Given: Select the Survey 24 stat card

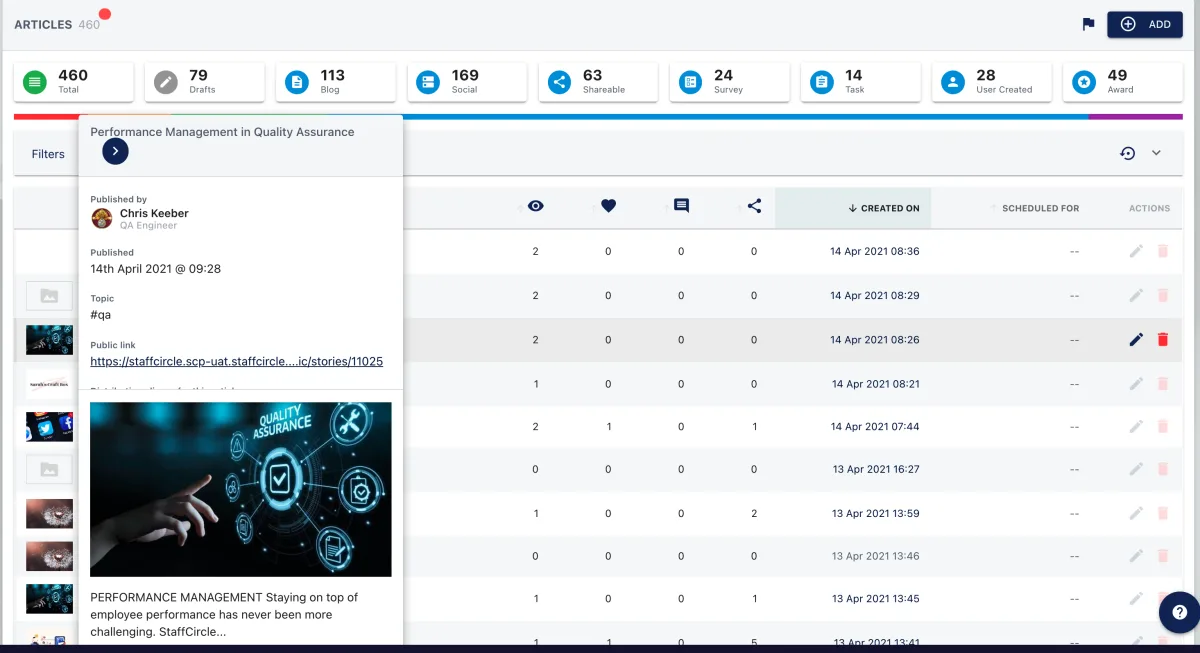Looking at the screenshot, I should pos(729,82).
